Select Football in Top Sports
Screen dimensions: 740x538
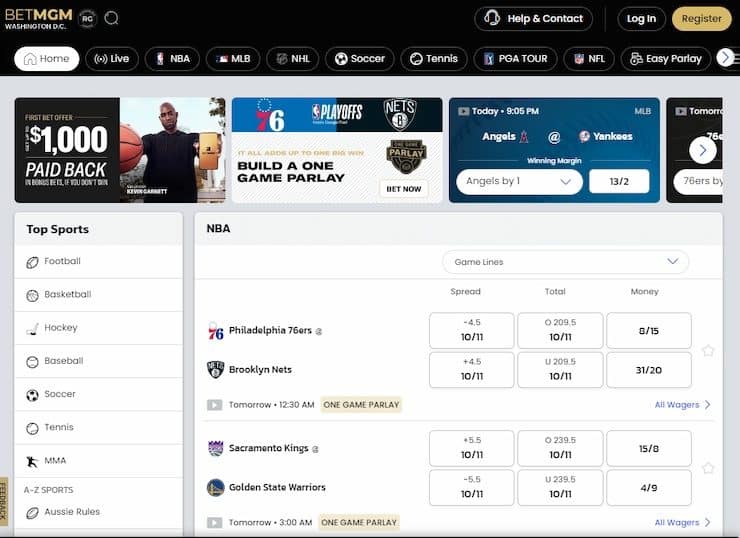[x=99, y=261]
